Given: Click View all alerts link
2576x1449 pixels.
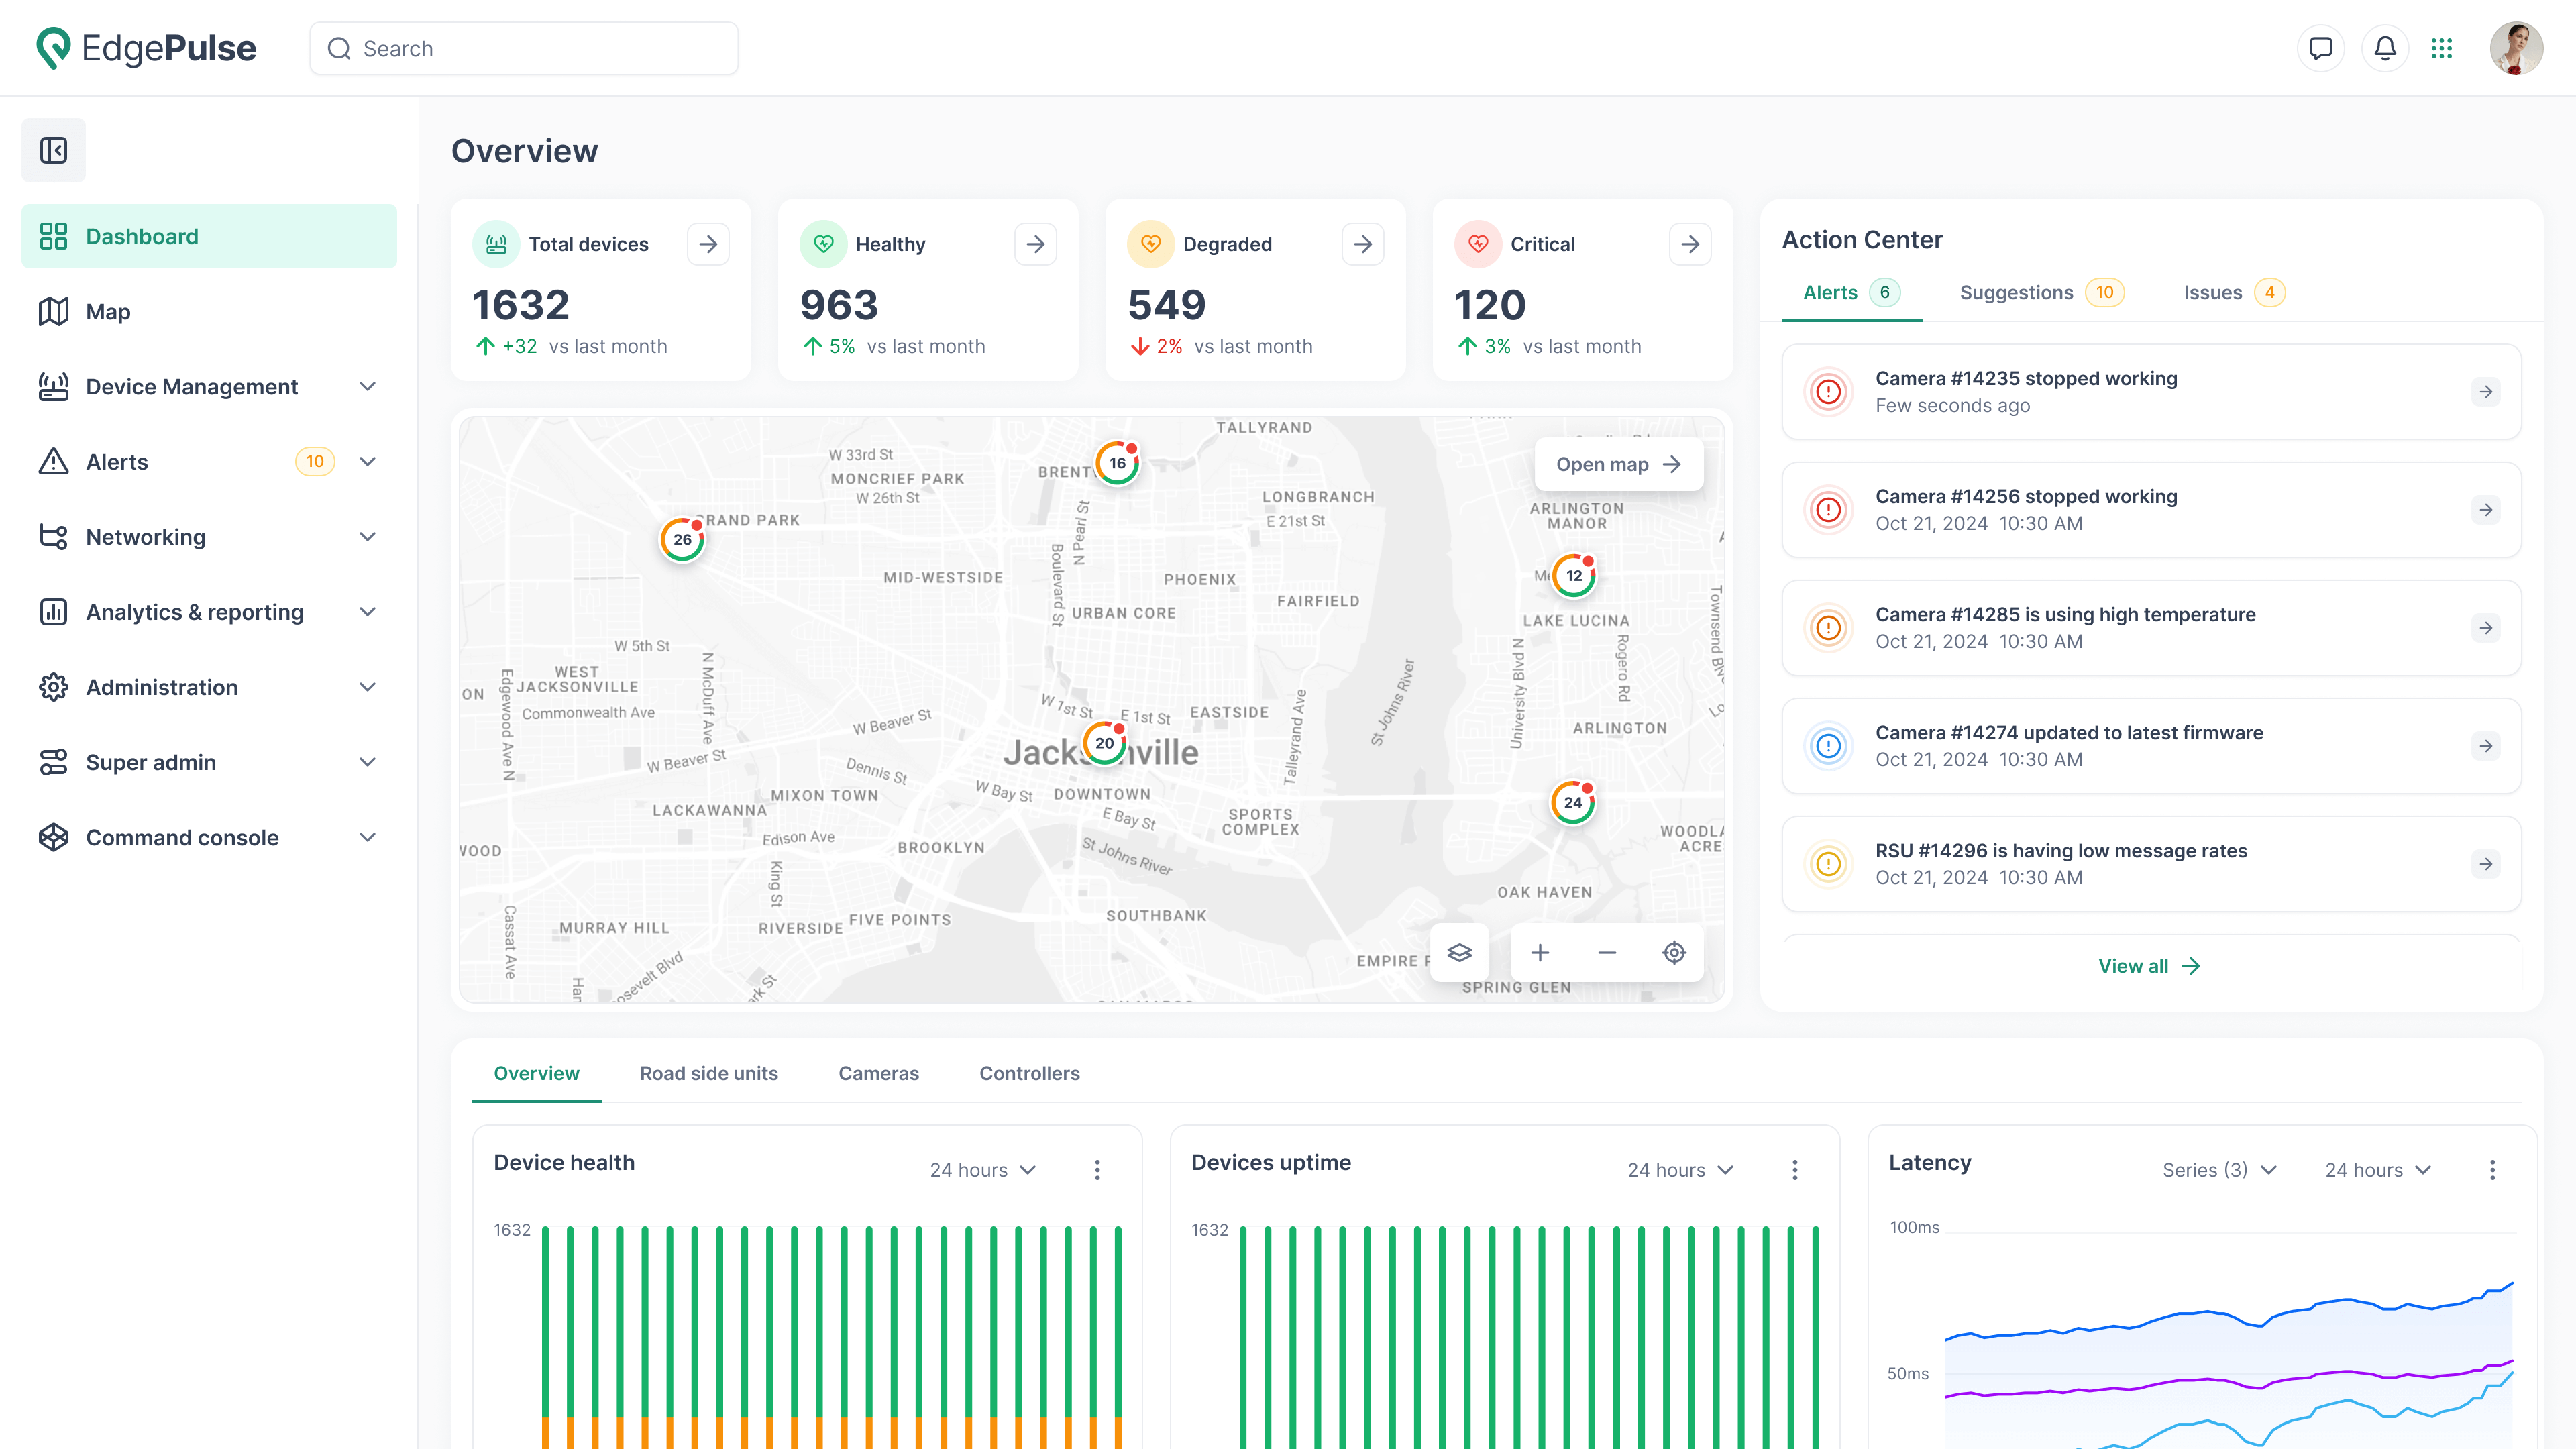Looking at the screenshot, I should 2149,966.
